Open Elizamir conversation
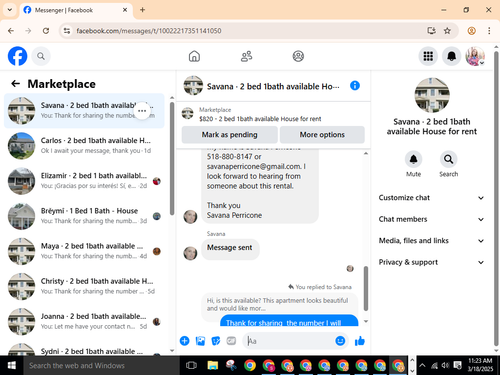500x375 pixels. 84,181
